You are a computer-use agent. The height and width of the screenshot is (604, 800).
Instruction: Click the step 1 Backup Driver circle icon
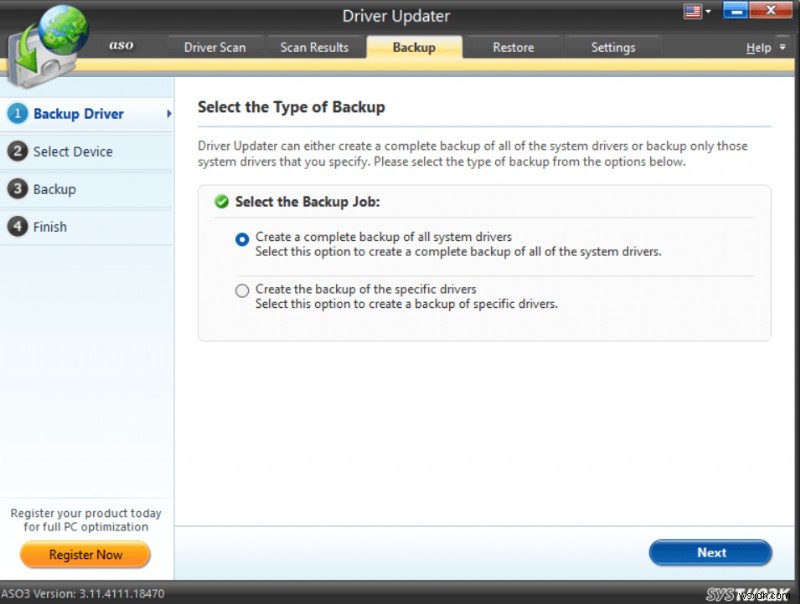point(18,113)
